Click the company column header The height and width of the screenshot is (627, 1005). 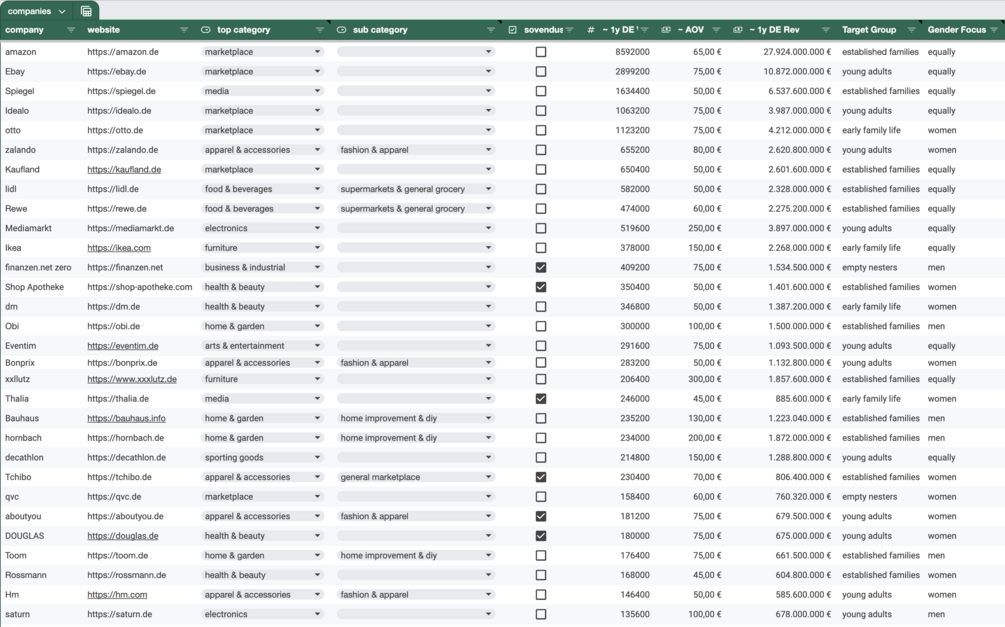point(24,30)
